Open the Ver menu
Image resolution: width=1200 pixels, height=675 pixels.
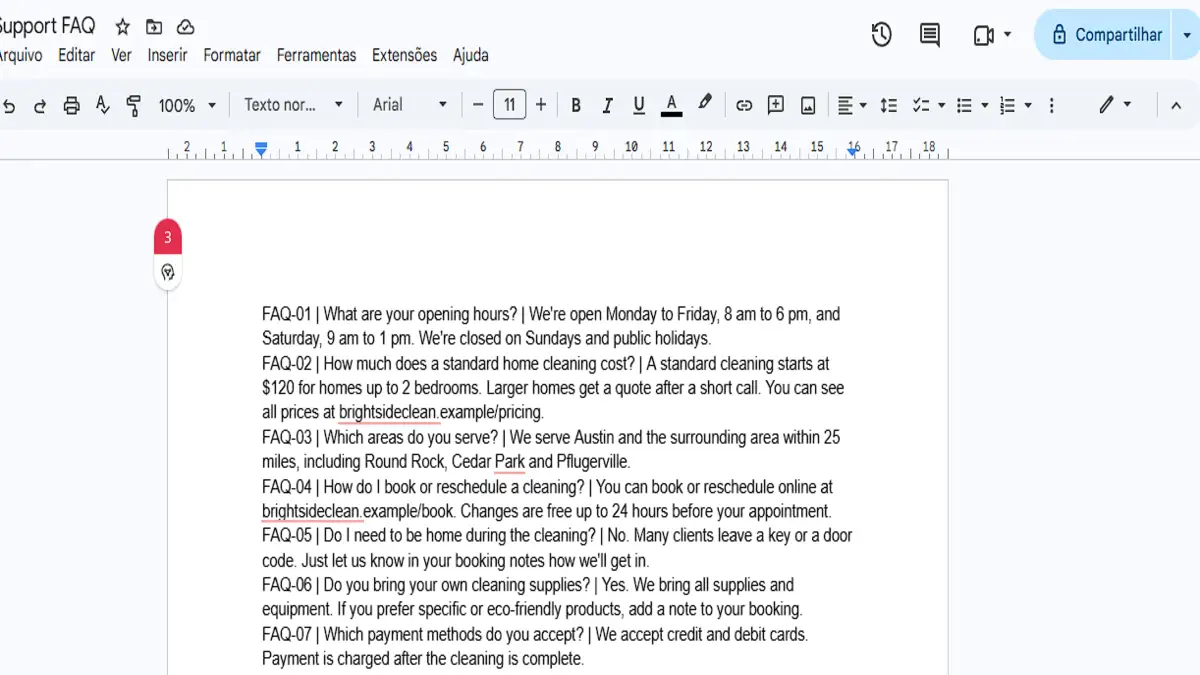click(121, 55)
